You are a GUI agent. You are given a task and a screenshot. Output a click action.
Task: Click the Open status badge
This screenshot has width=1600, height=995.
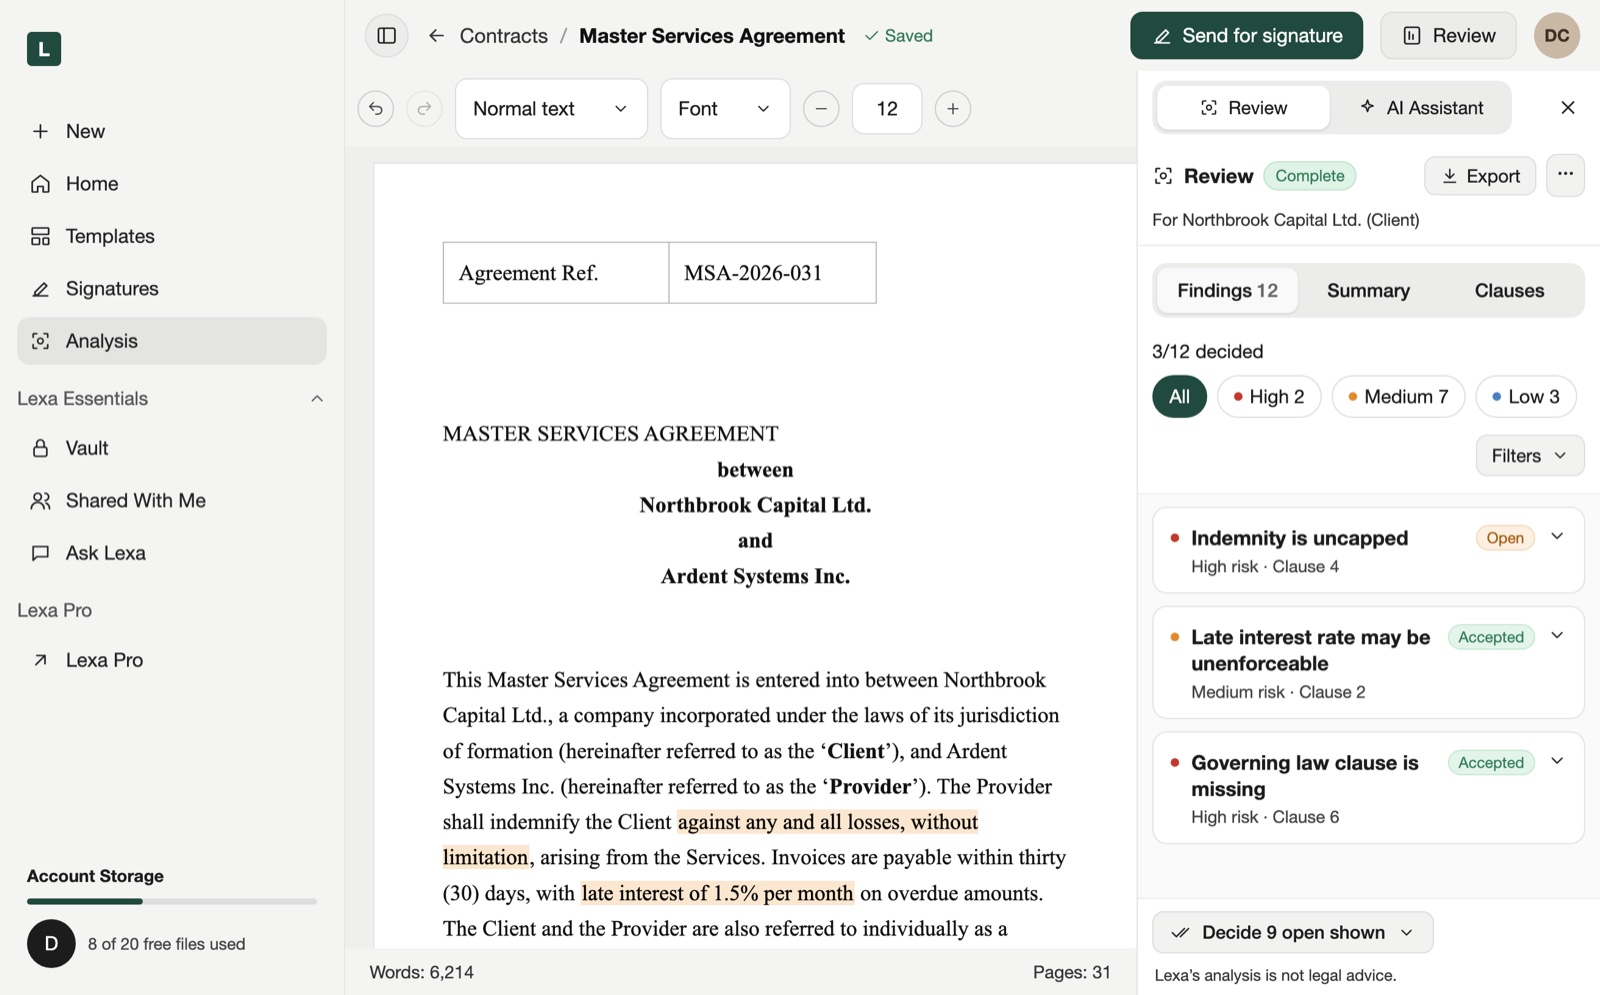1505,538
